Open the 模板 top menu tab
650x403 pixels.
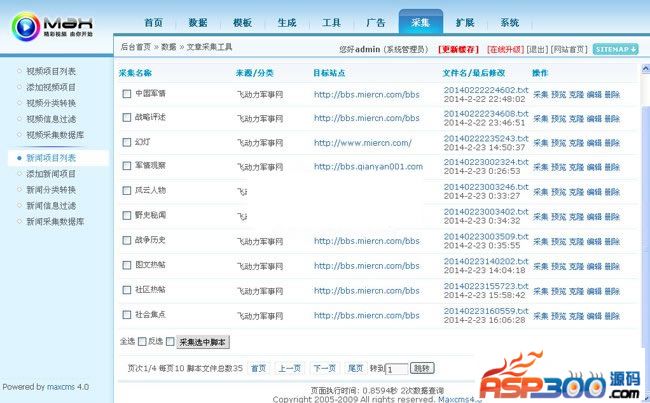tap(243, 22)
